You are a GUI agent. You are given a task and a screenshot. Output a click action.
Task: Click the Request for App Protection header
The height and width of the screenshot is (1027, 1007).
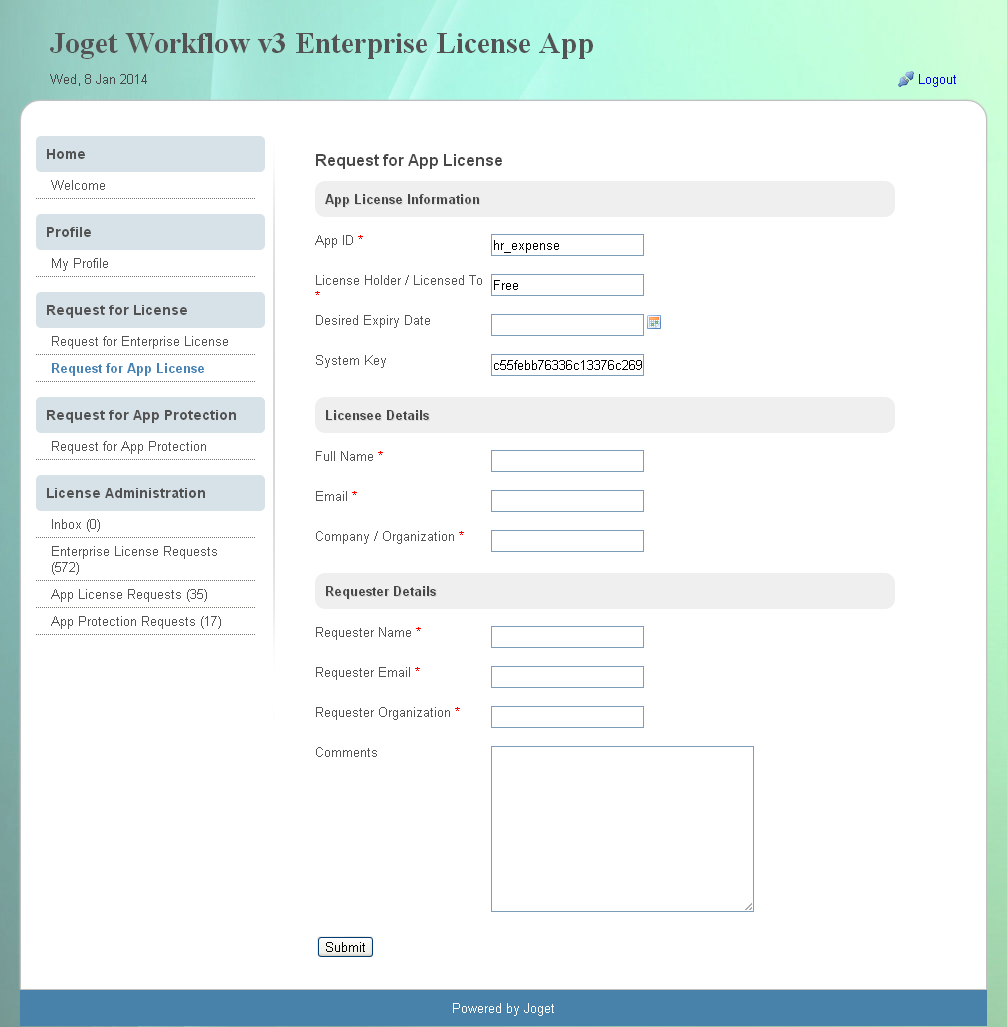coord(150,415)
